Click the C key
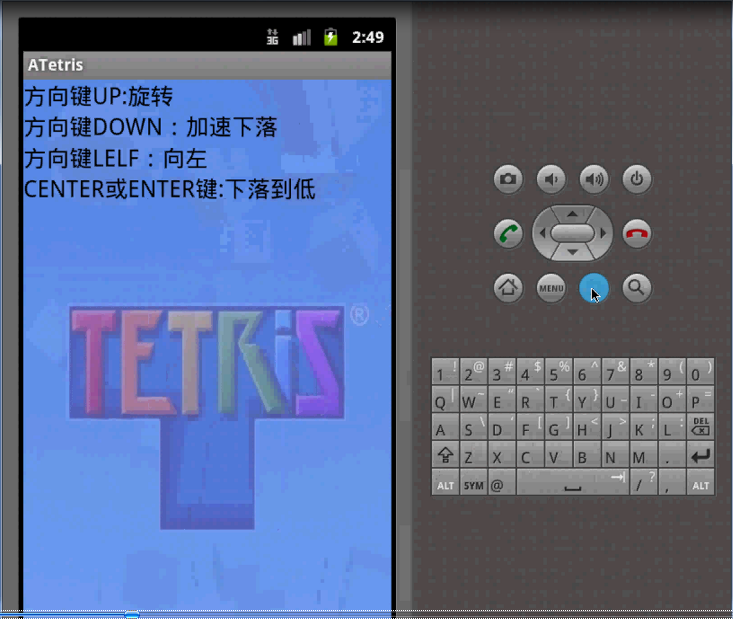Image resolution: width=733 pixels, height=619 pixels. [530, 454]
